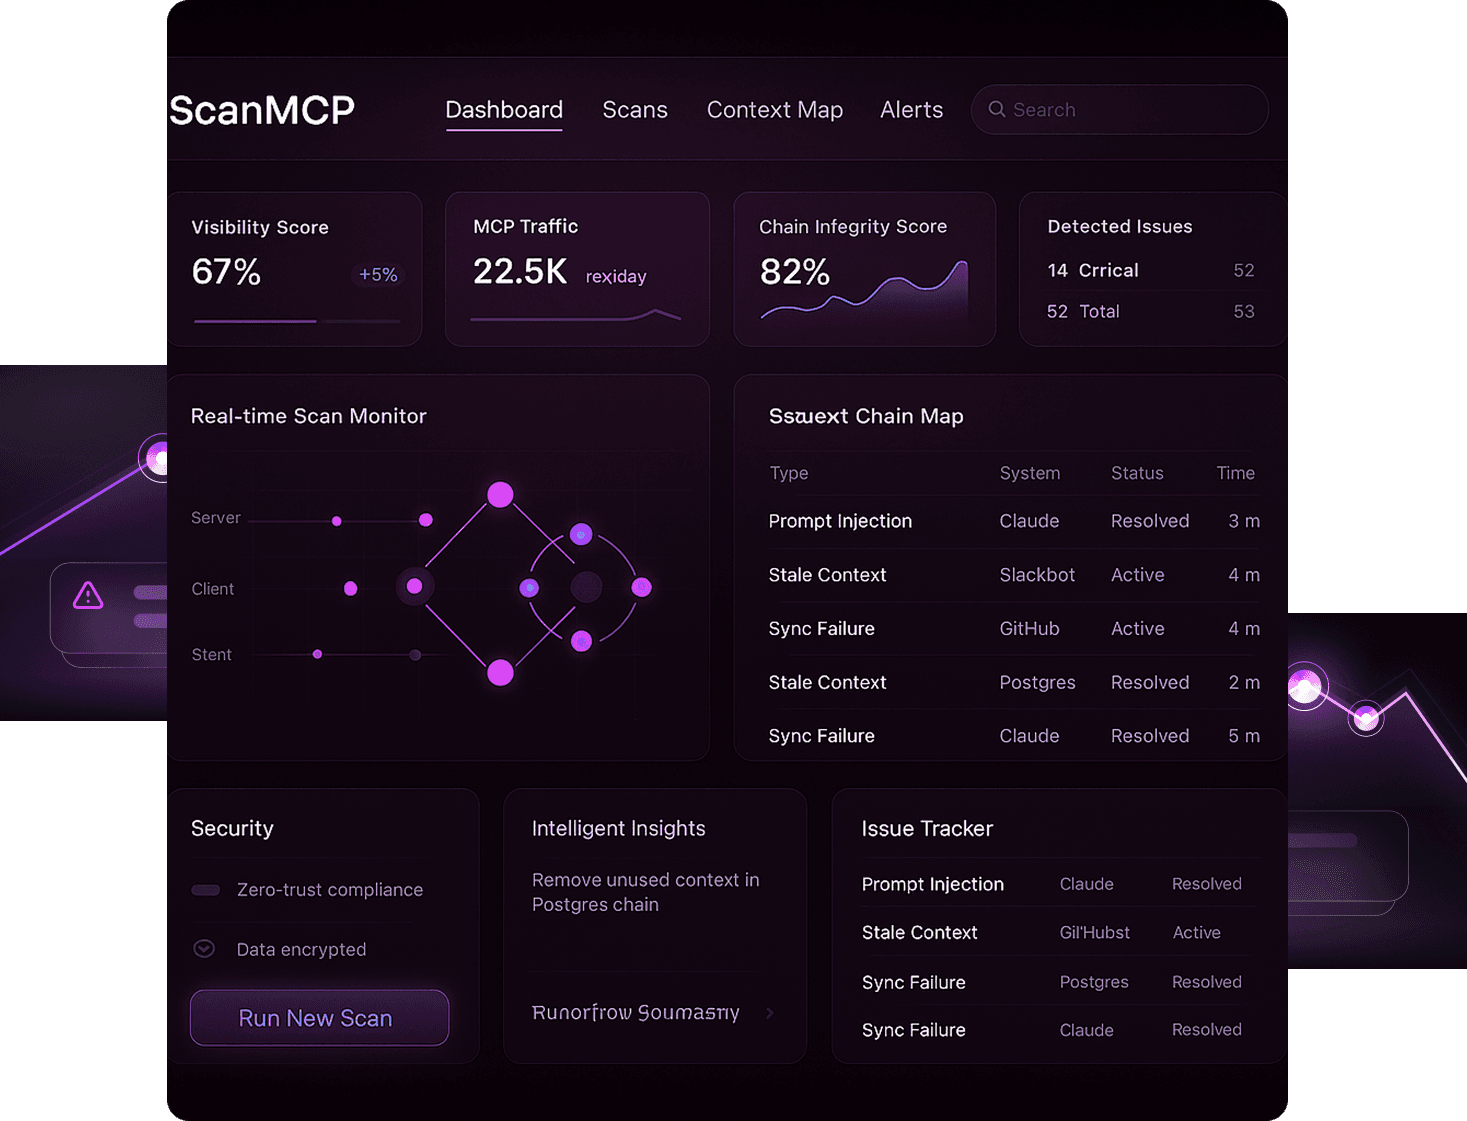Open the Runorfrow Soumasny link
Screen dimensions: 1467x1121
click(636, 1012)
